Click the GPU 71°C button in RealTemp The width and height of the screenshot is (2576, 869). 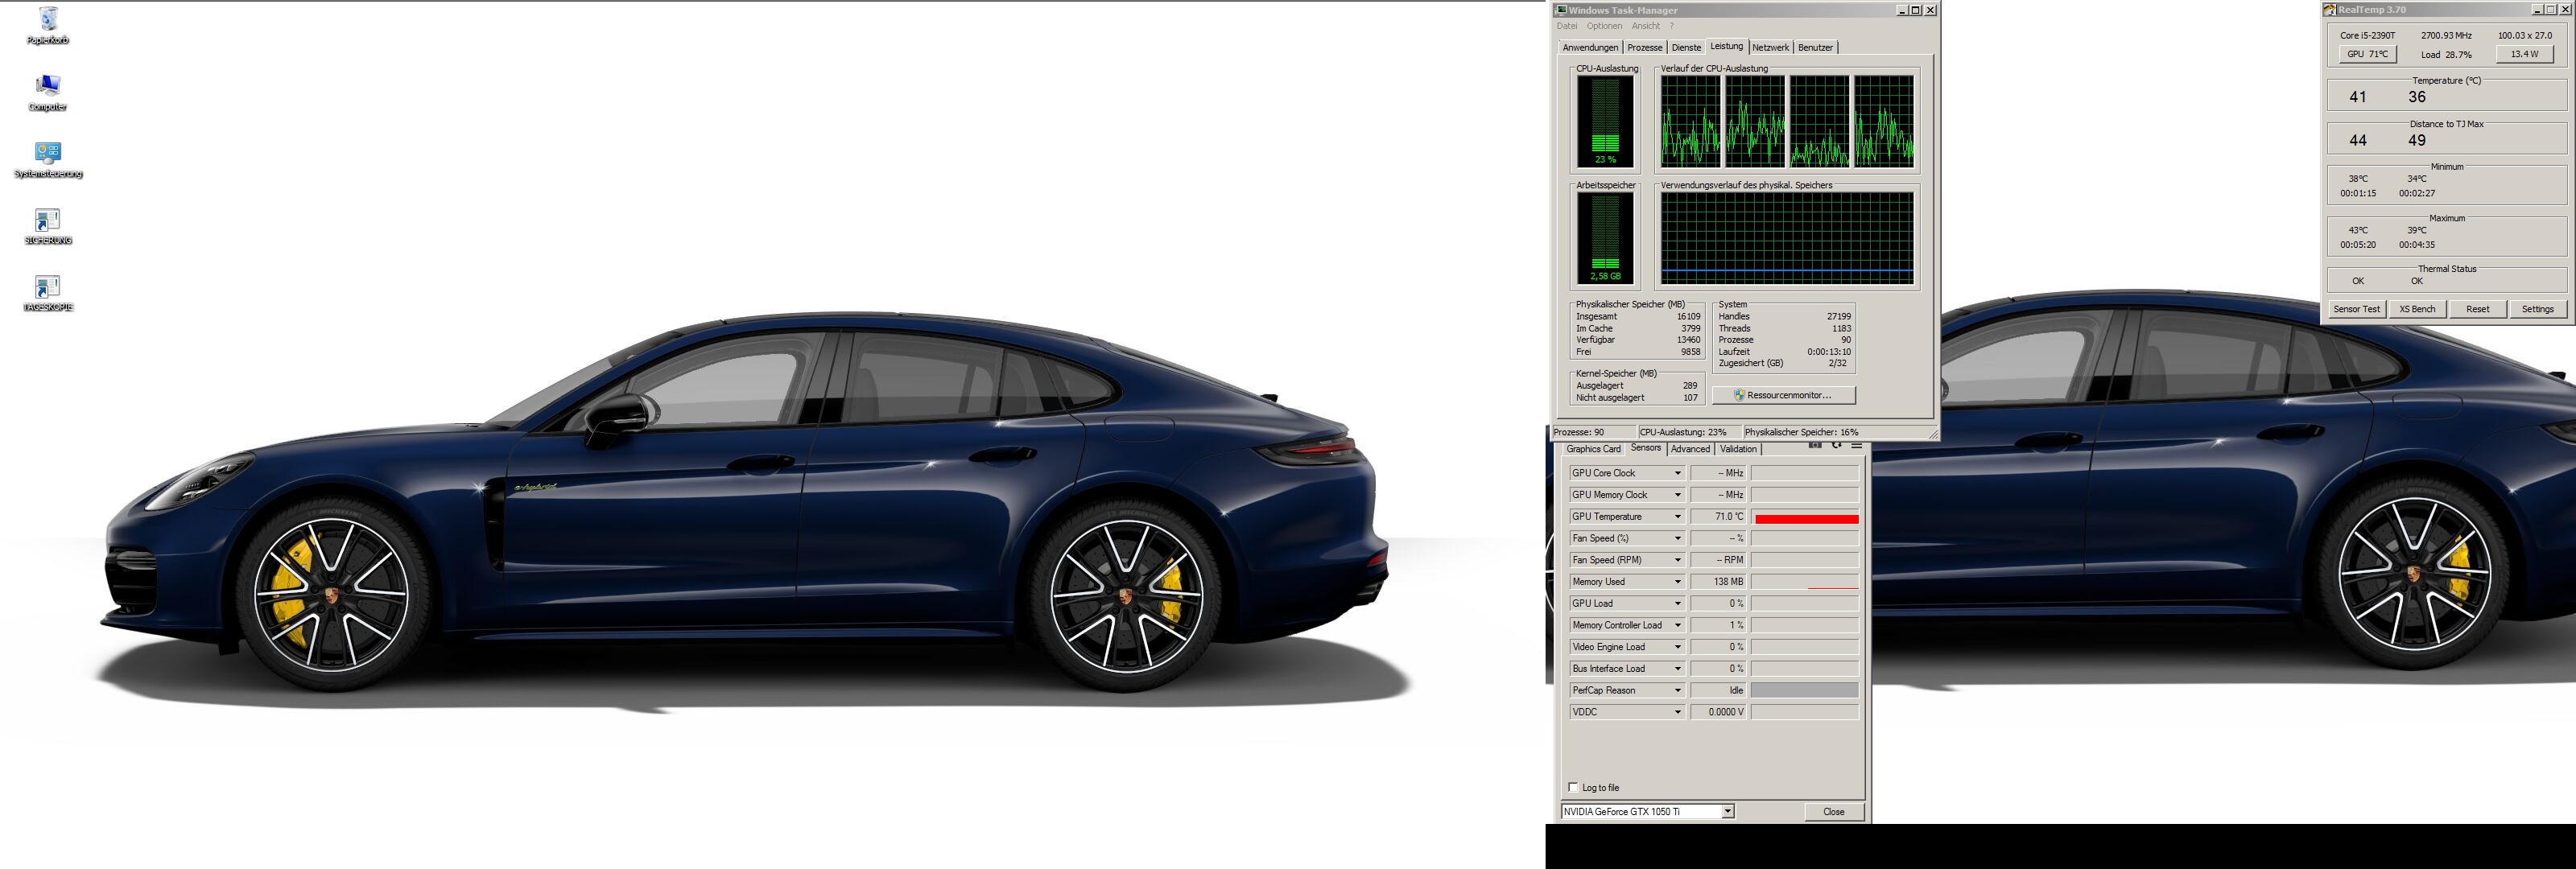click(2367, 55)
